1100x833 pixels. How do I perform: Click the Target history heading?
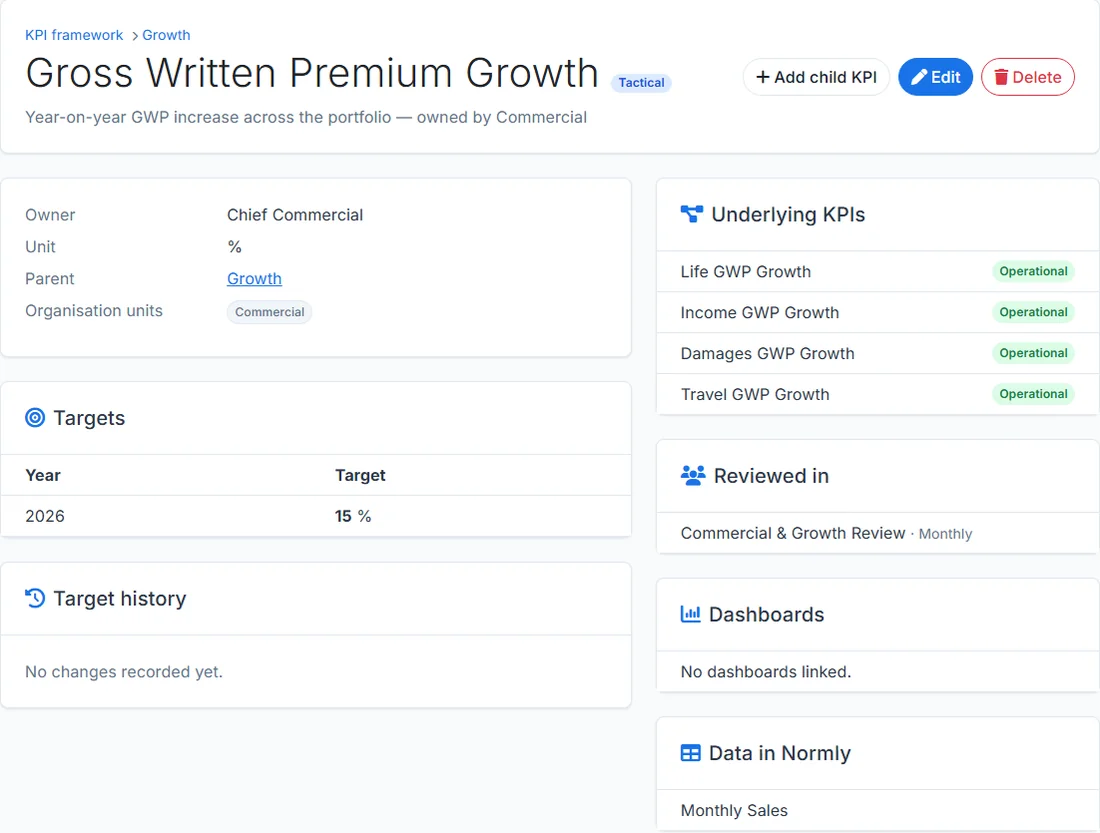(119, 599)
